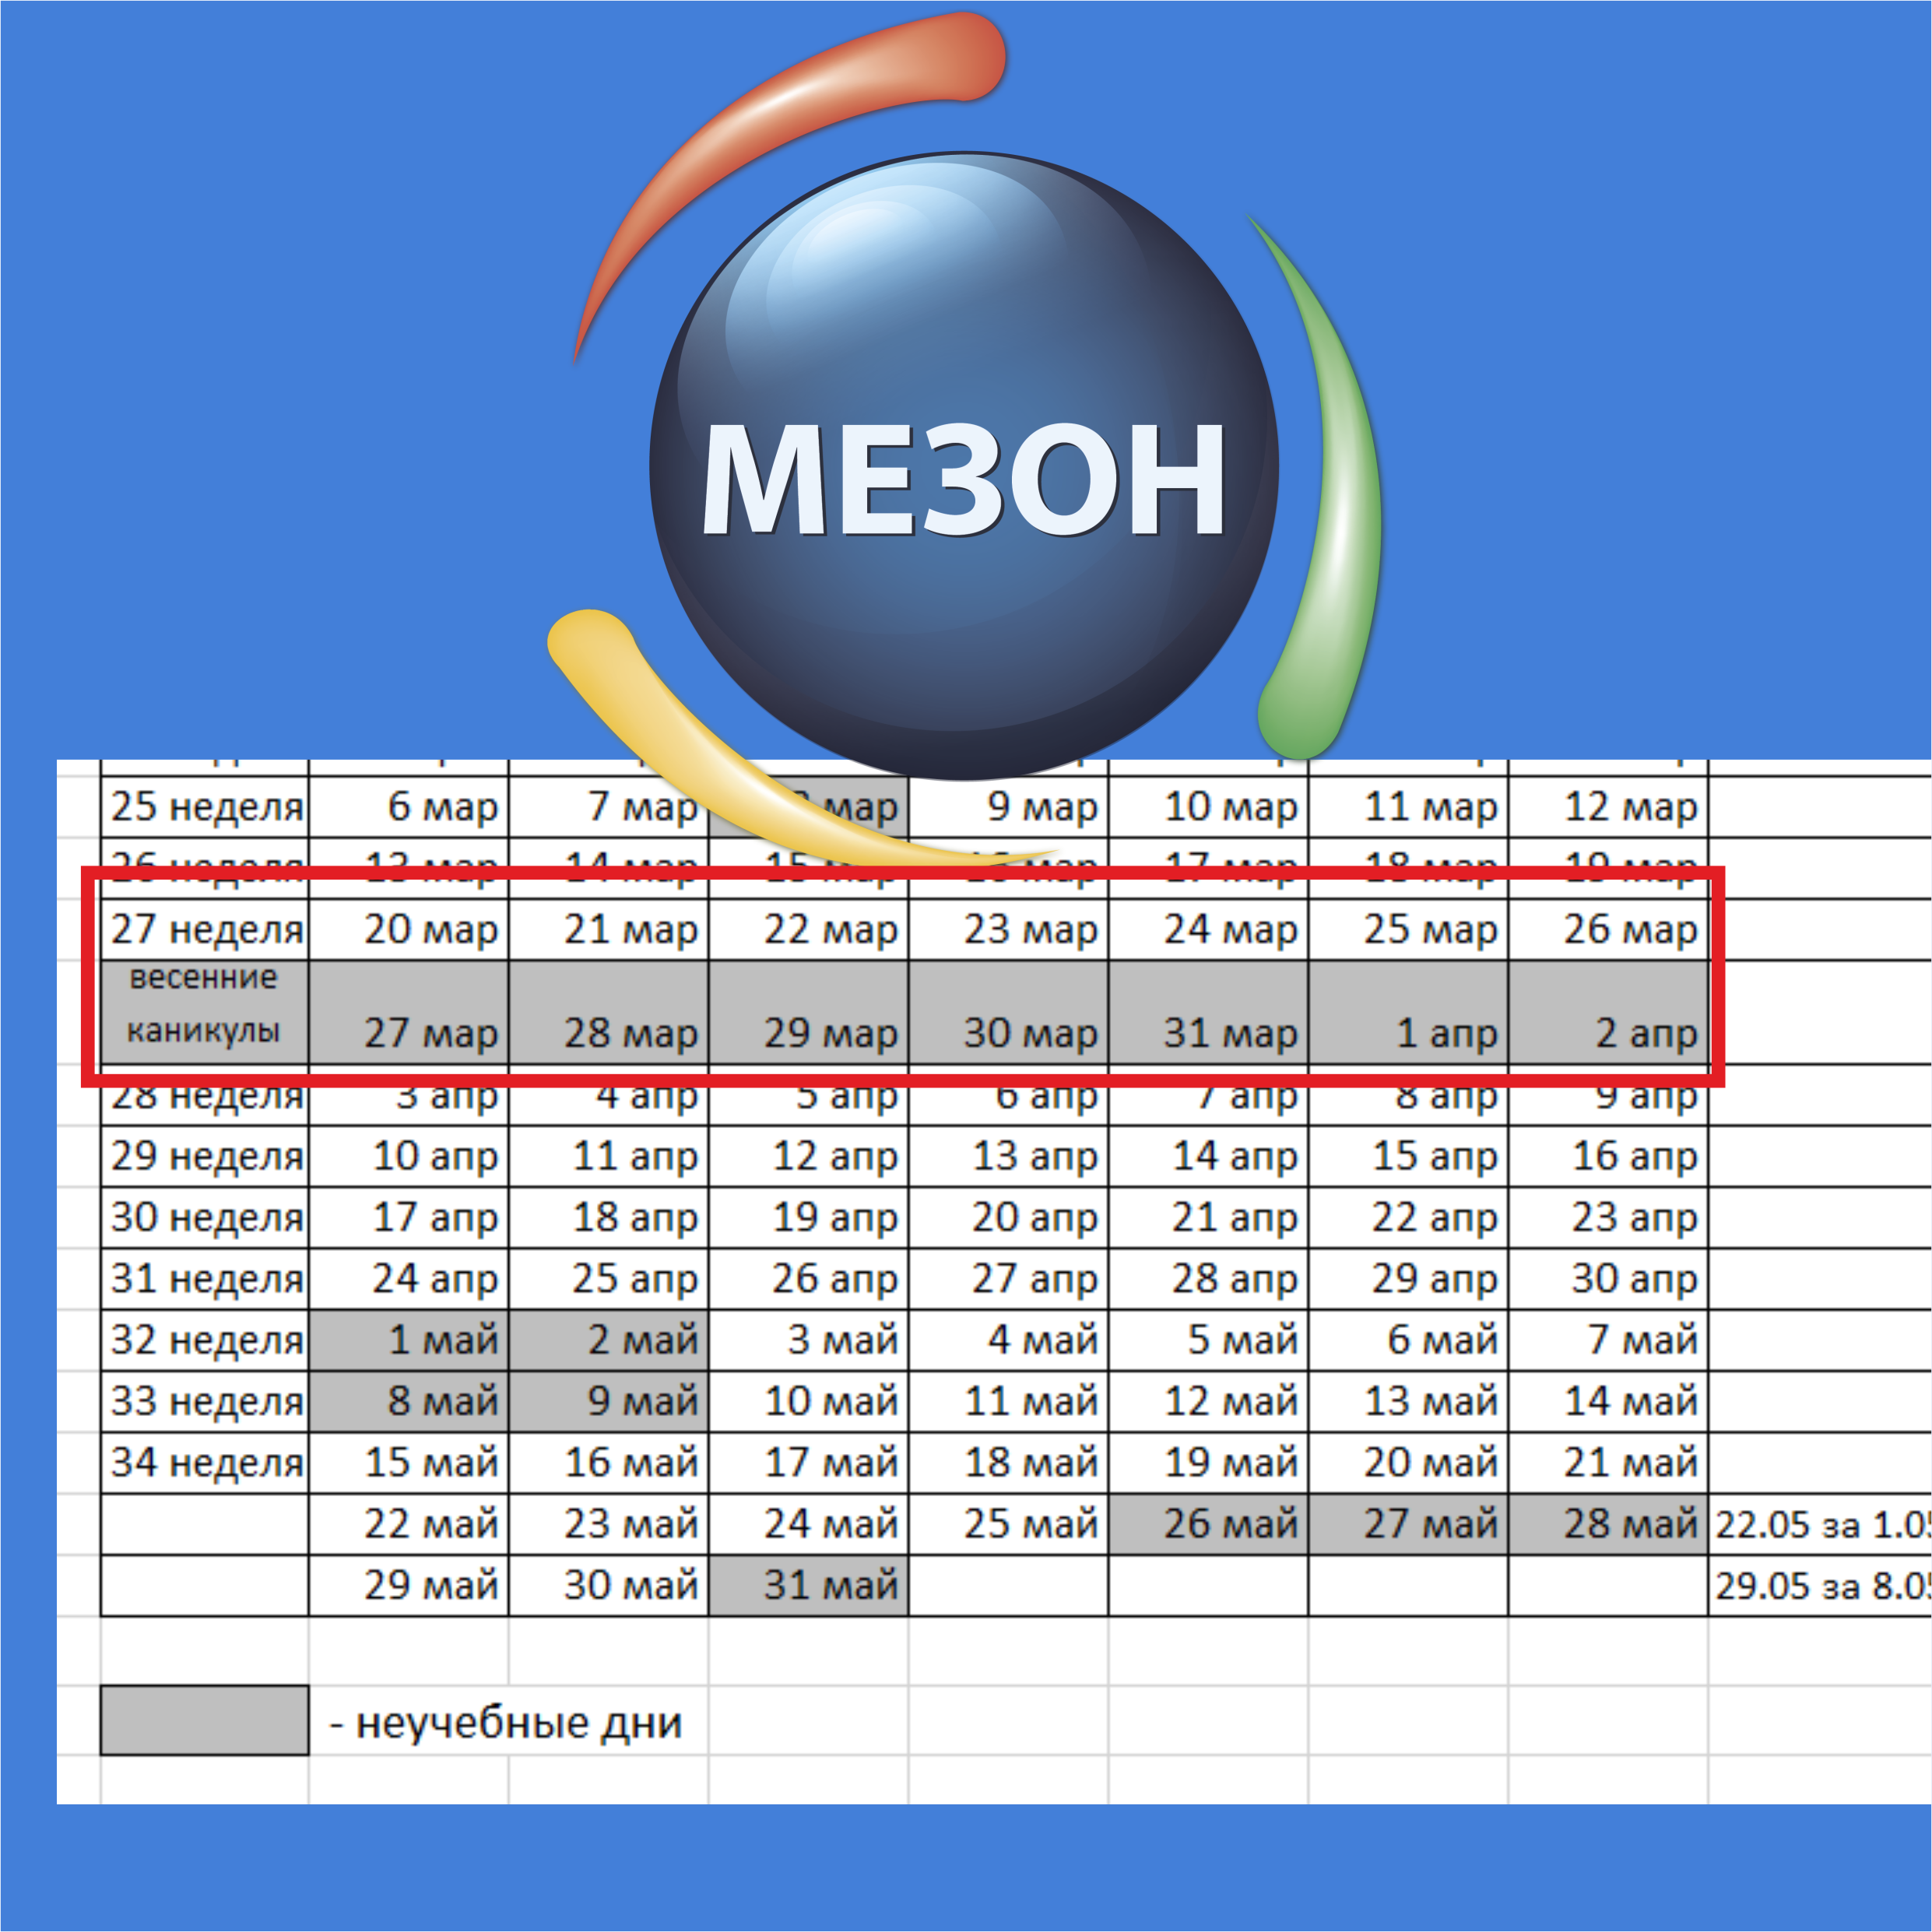Select the gray "8 май" cell
This screenshot has height=1932, width=1932.
pos(409,1402)
